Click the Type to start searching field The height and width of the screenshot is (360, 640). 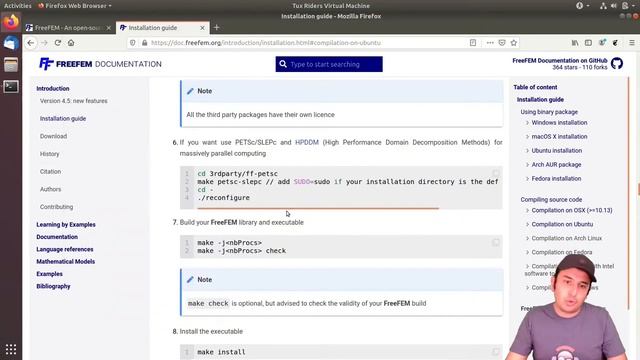coord(329,64)
